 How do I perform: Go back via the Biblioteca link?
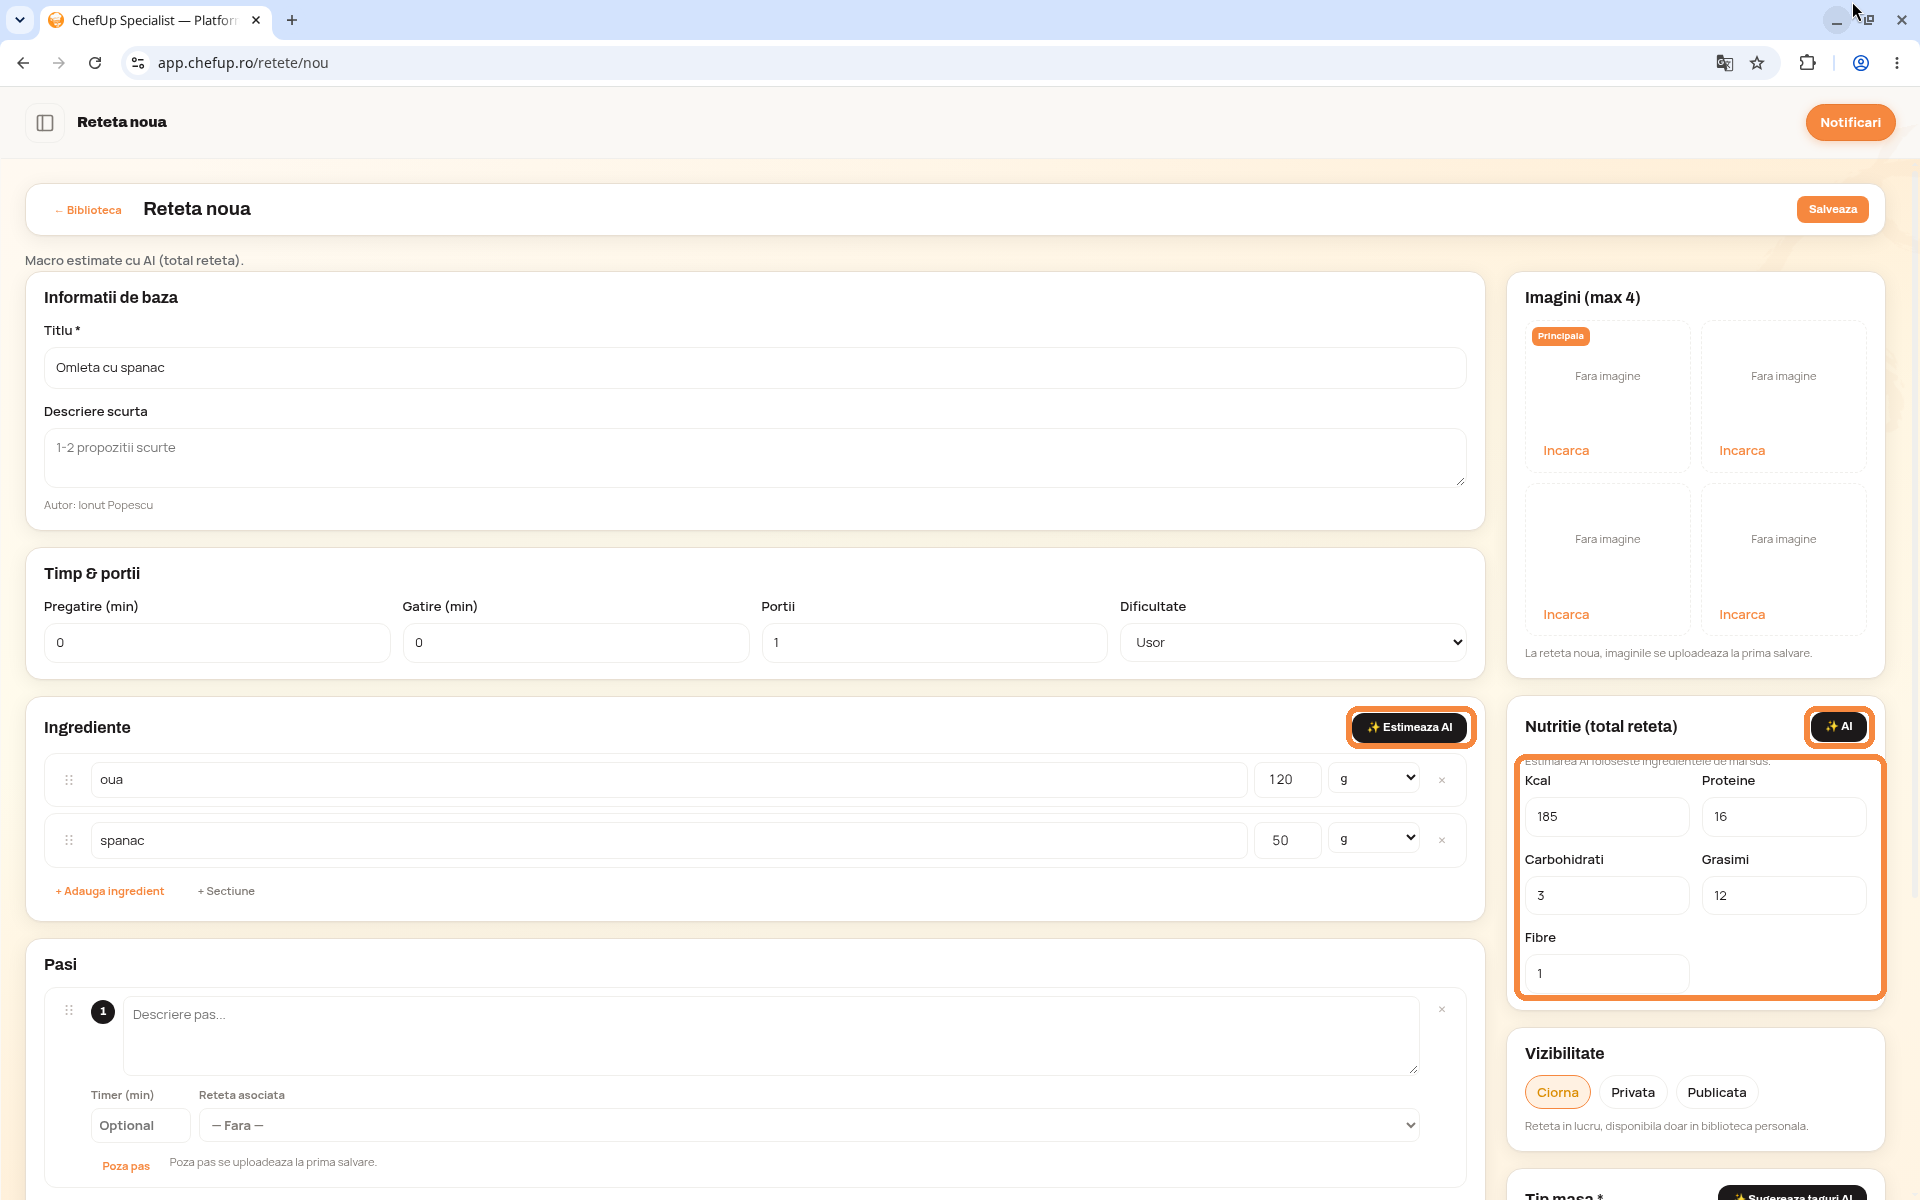click(x=89, y=210)
